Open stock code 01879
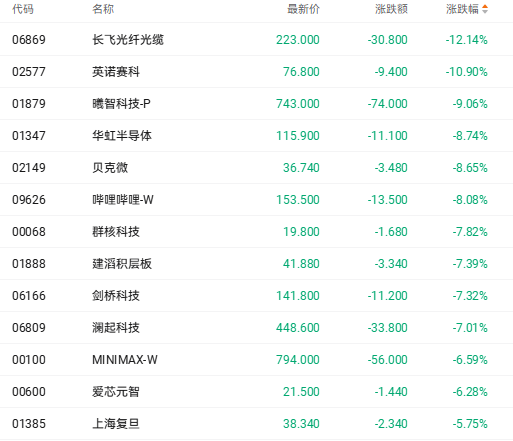This screenshot has width=513, height=441. coord(29,104)
